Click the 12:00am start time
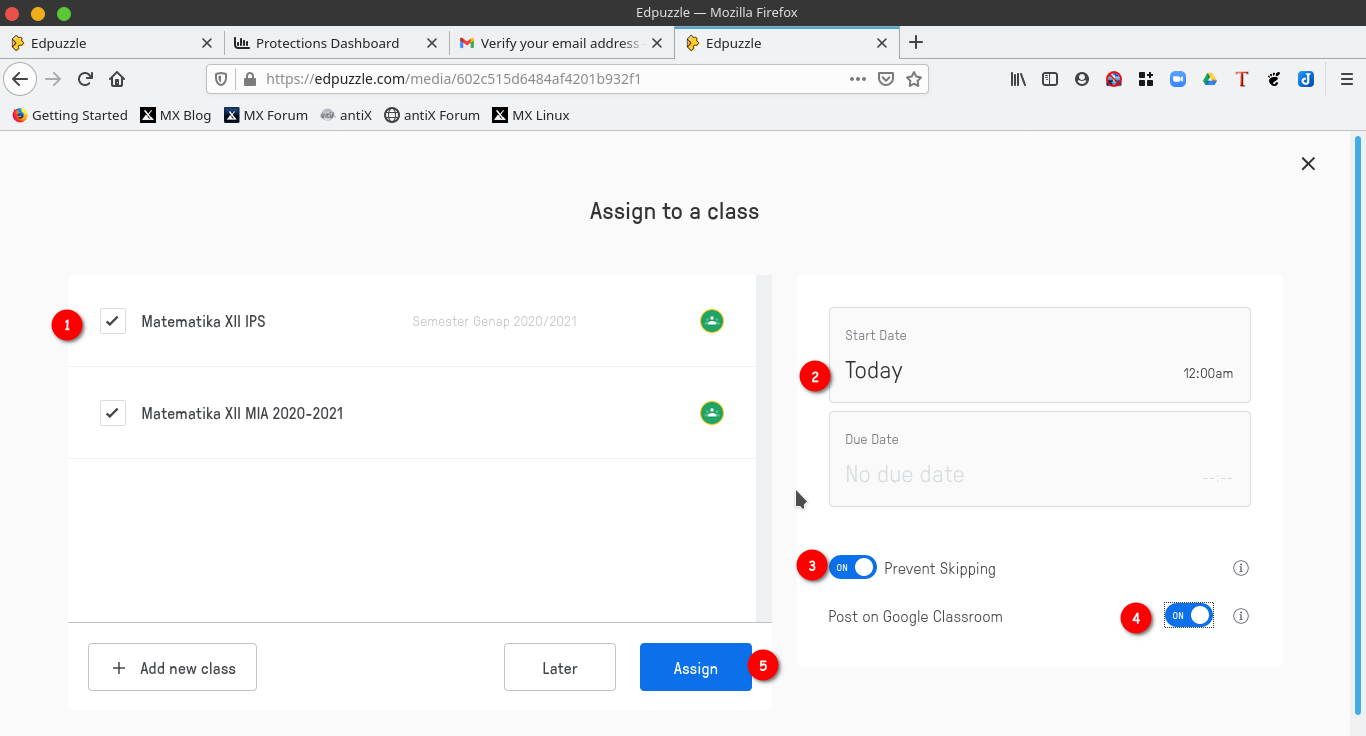This screenshot has width=1366, height=736. point(1208,373)
